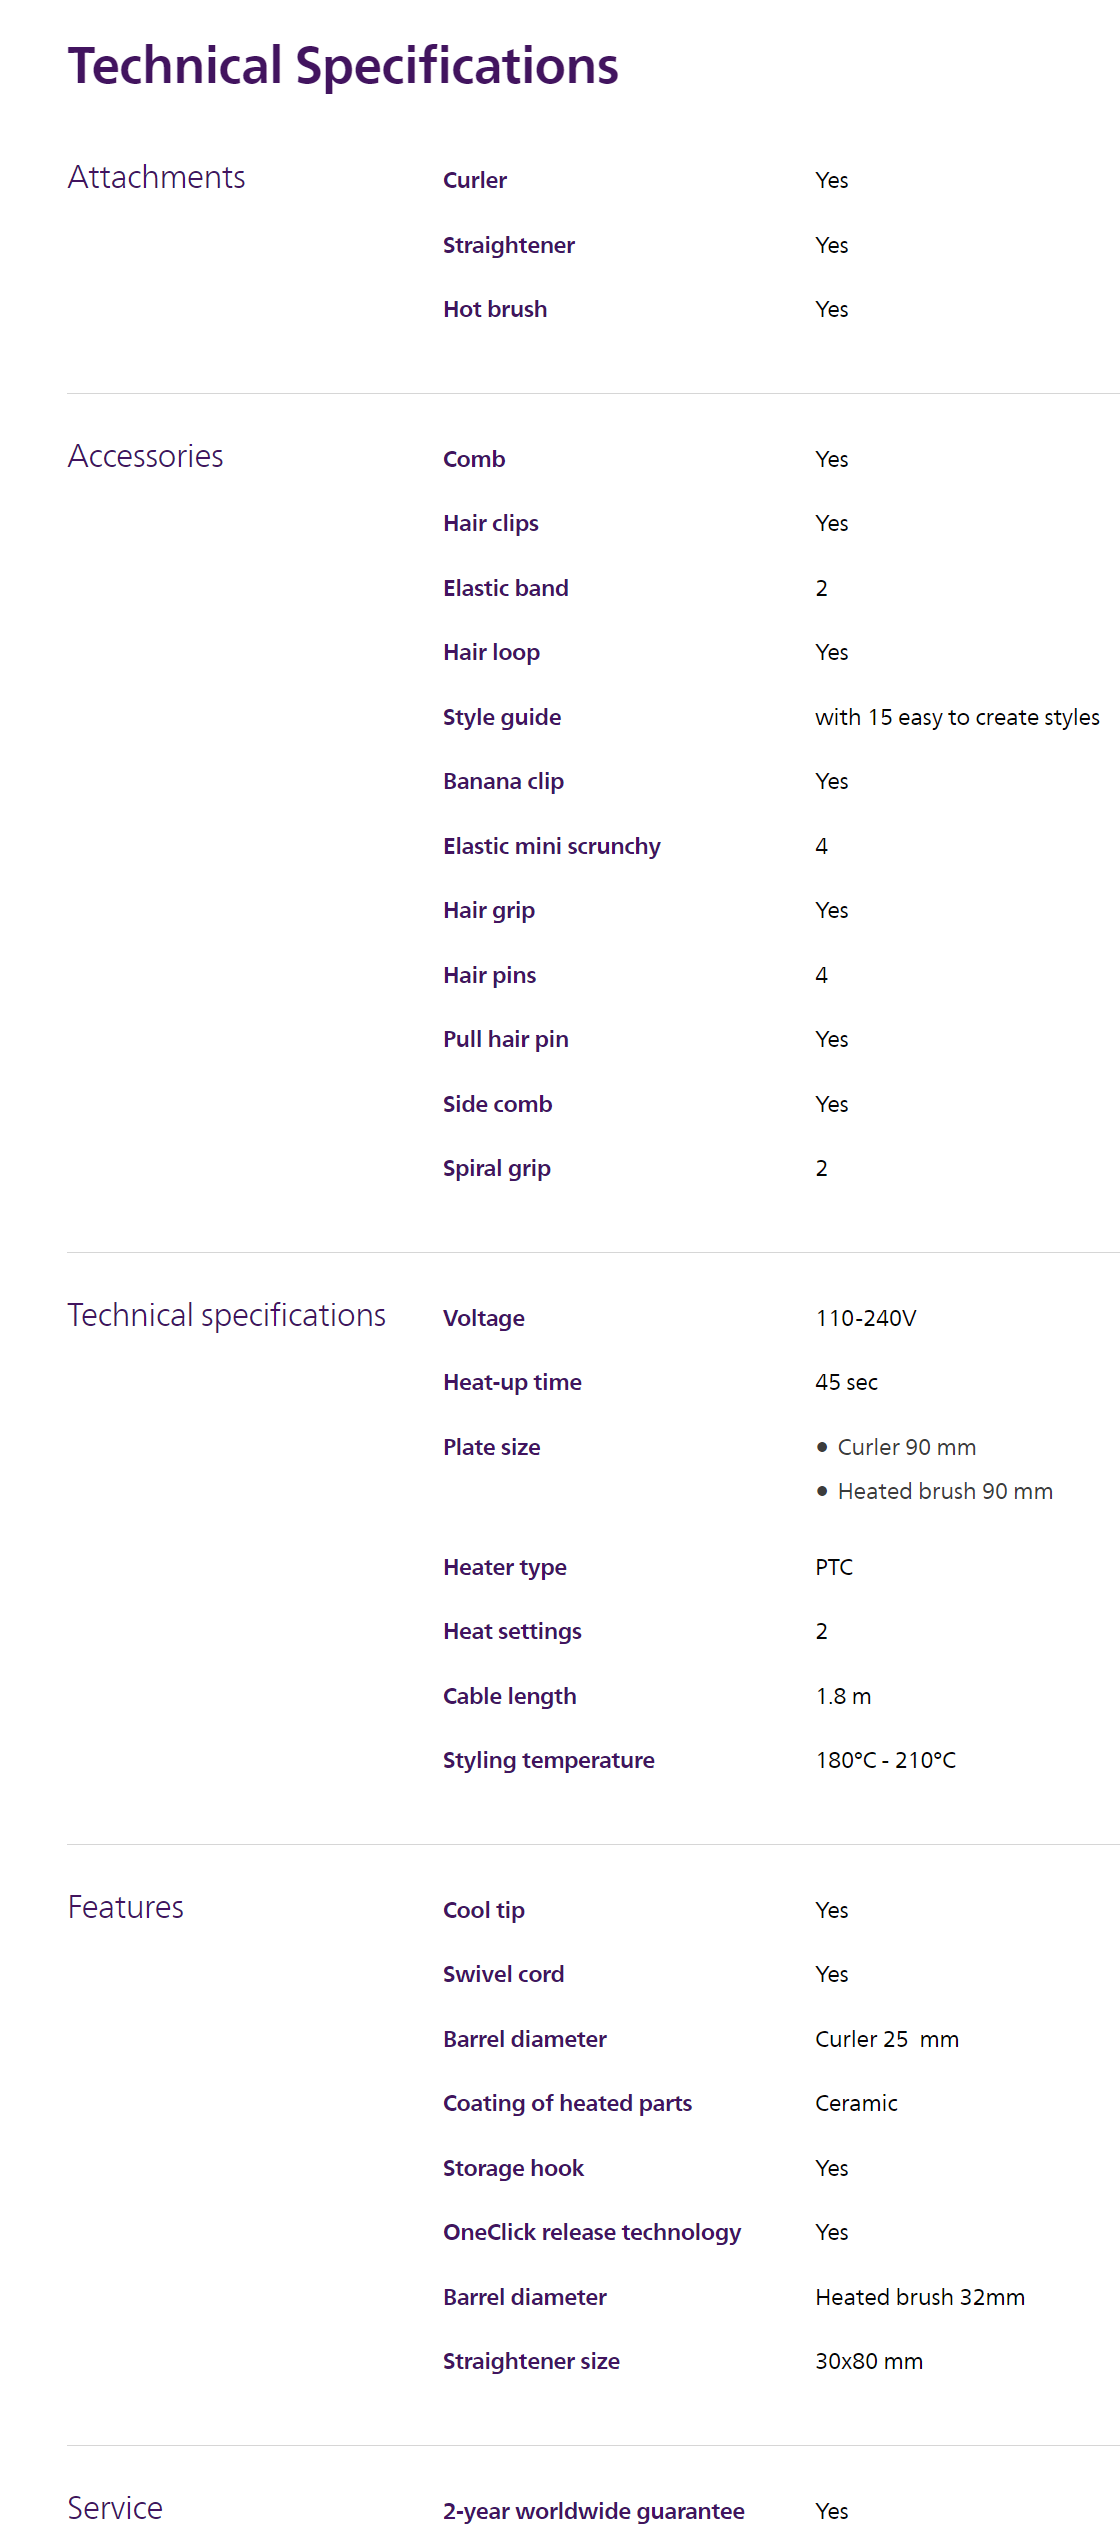Click the Hot brush label
This screenshot has height=2546, width=1120.
click(x=495, y=309)
